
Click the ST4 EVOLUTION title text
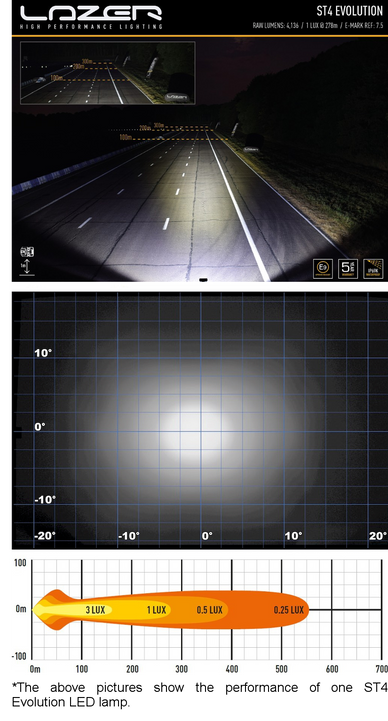point(350,11)
